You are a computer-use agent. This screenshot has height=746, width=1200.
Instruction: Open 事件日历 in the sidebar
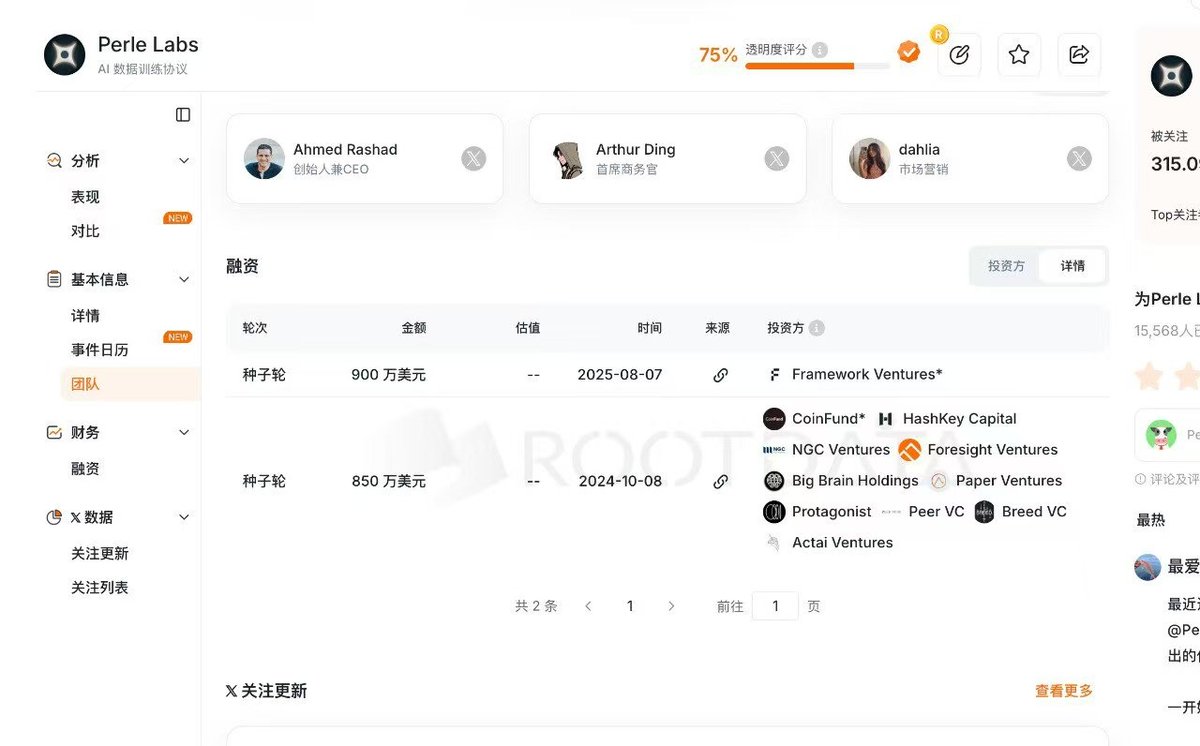(x=99, y=350)
